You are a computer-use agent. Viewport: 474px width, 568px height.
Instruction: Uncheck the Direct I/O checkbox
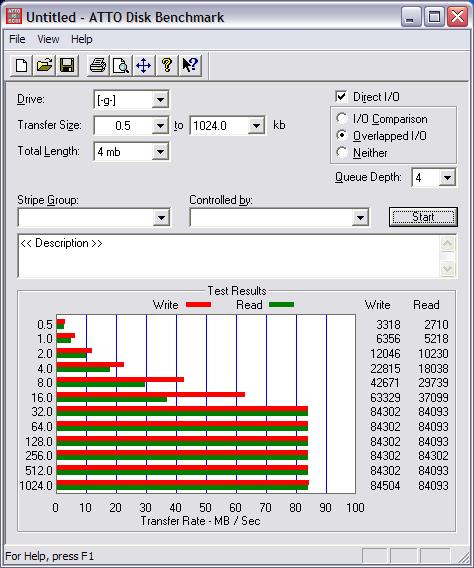pos(341,97)
